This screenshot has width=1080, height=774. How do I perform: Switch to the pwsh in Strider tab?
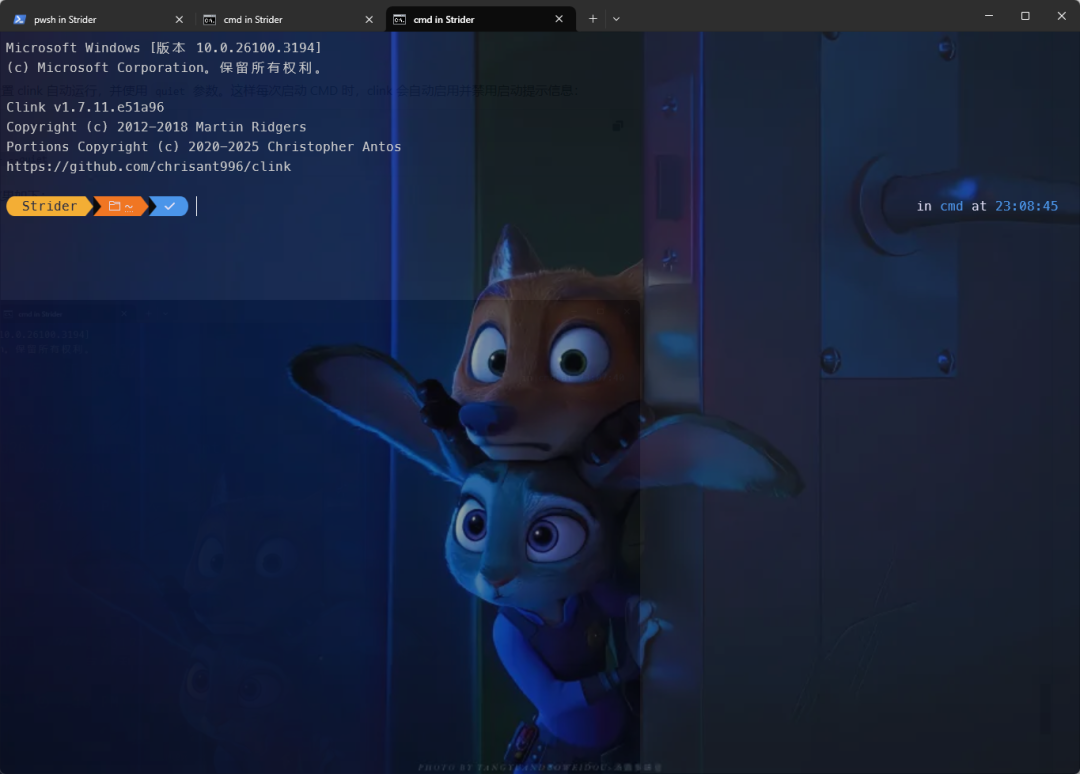click(99, 19)
